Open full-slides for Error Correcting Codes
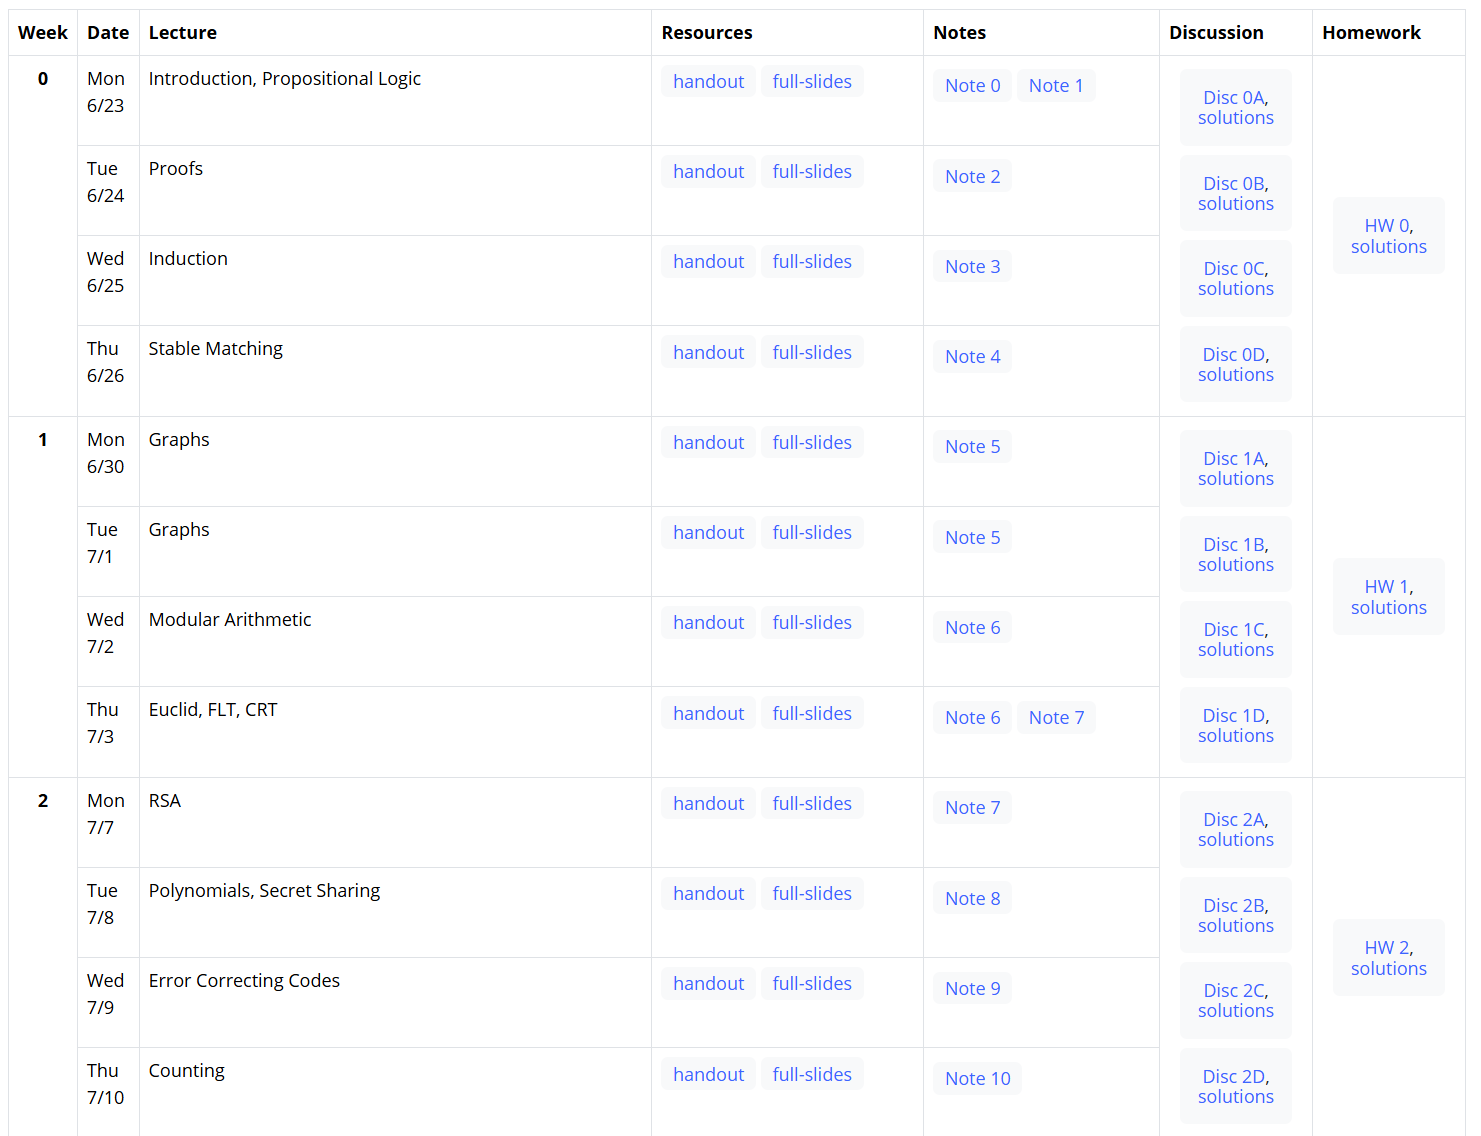The image size is (1481, 1136). (x=811, y=984)
